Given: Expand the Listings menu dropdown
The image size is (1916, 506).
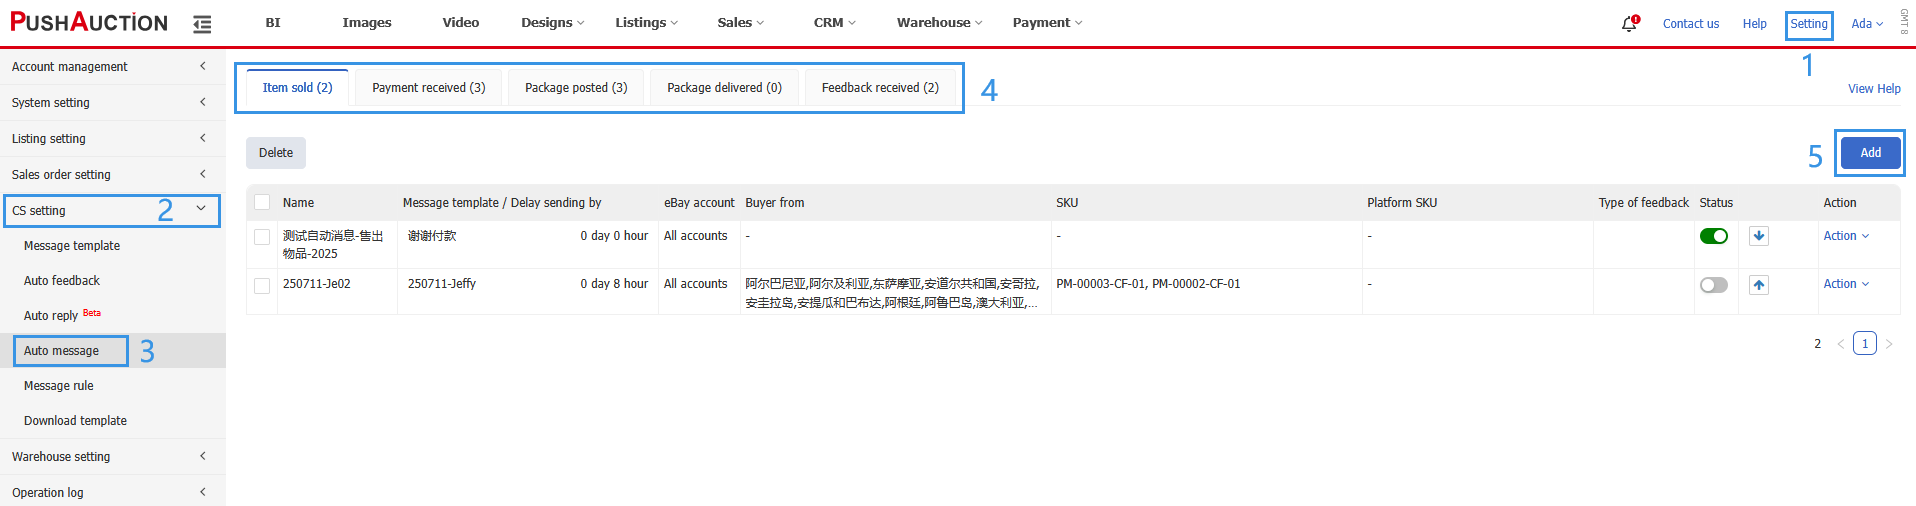Looking at the screenshot, I should pyautogui.click(x=646, y=23).
